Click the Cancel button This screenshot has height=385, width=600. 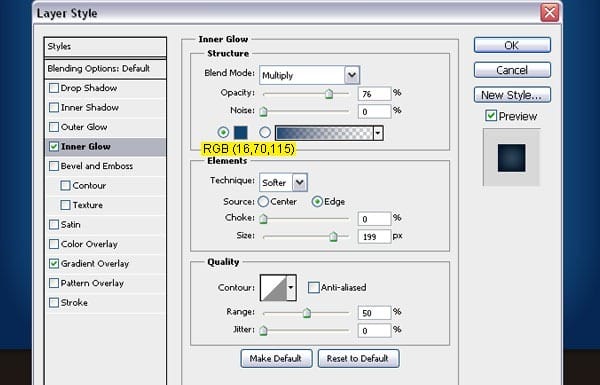(512, 70)
